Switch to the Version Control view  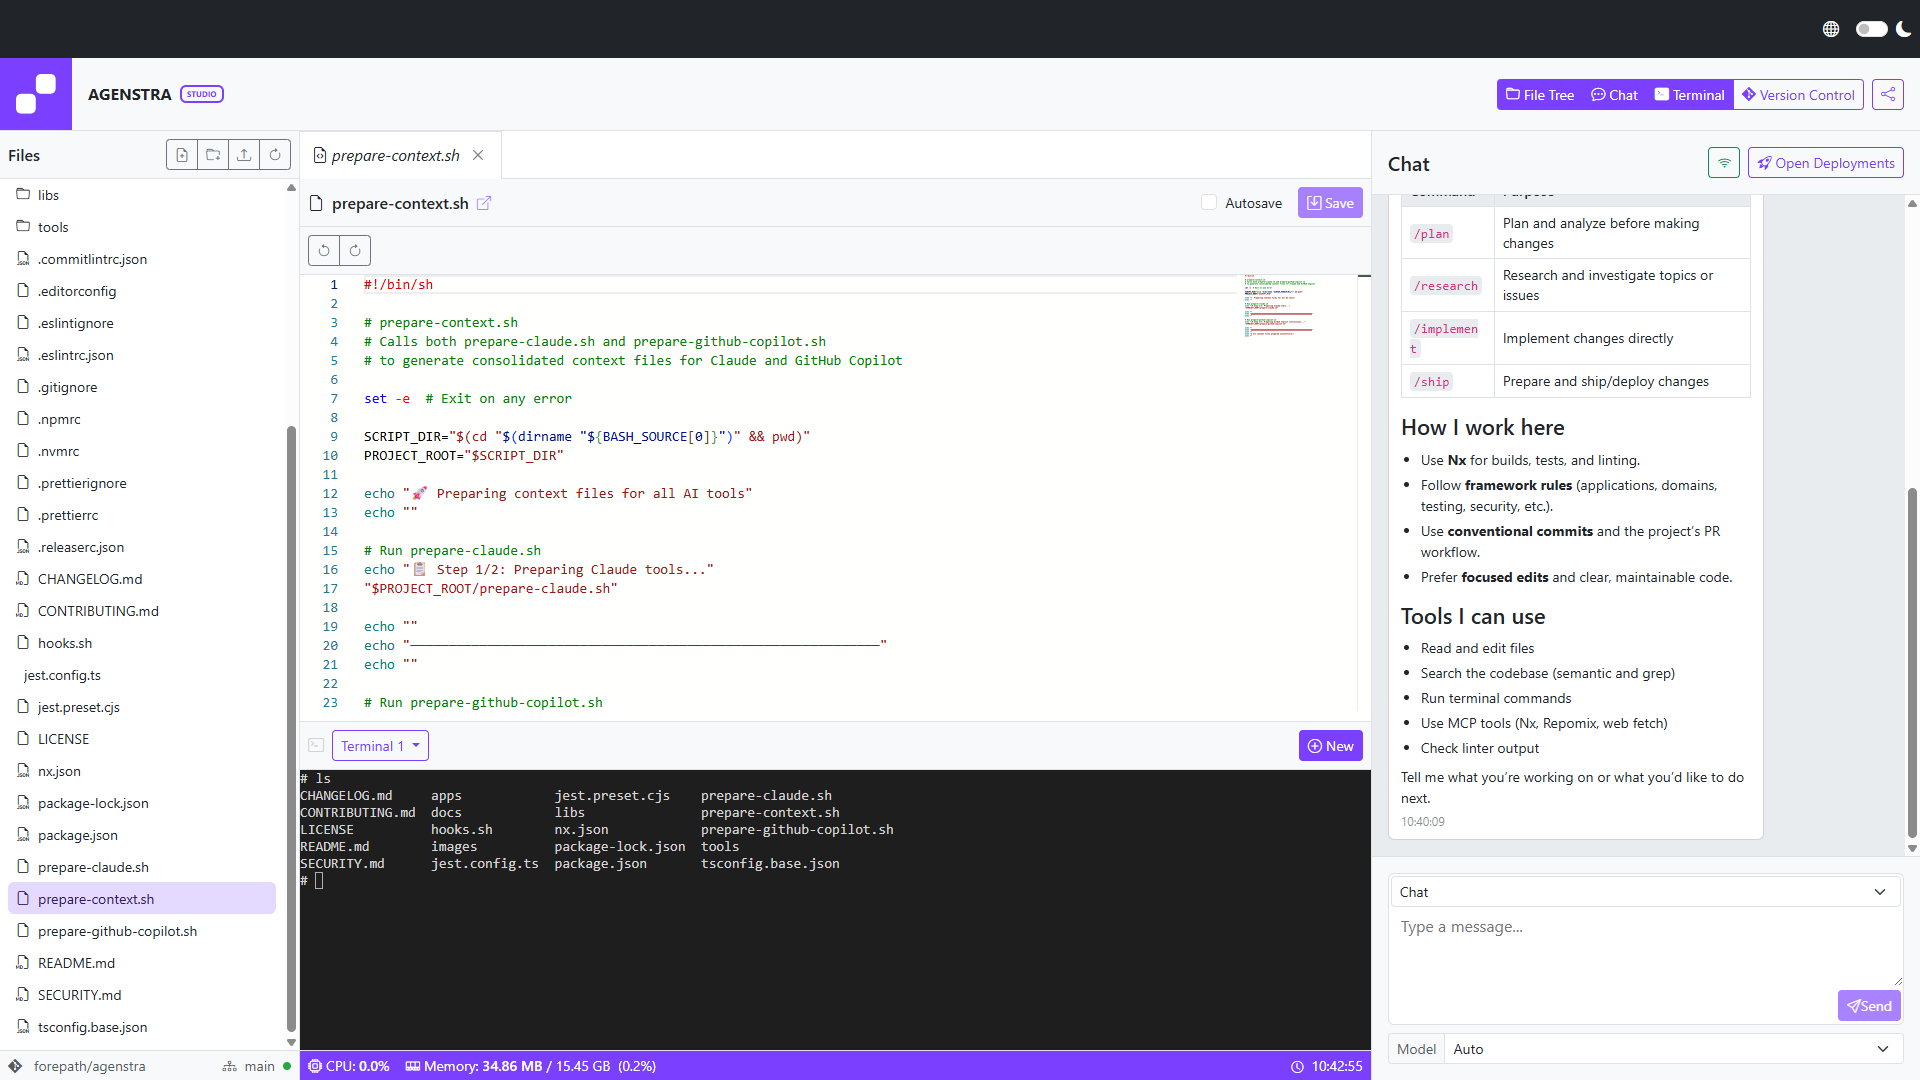tap(1797, 94)
